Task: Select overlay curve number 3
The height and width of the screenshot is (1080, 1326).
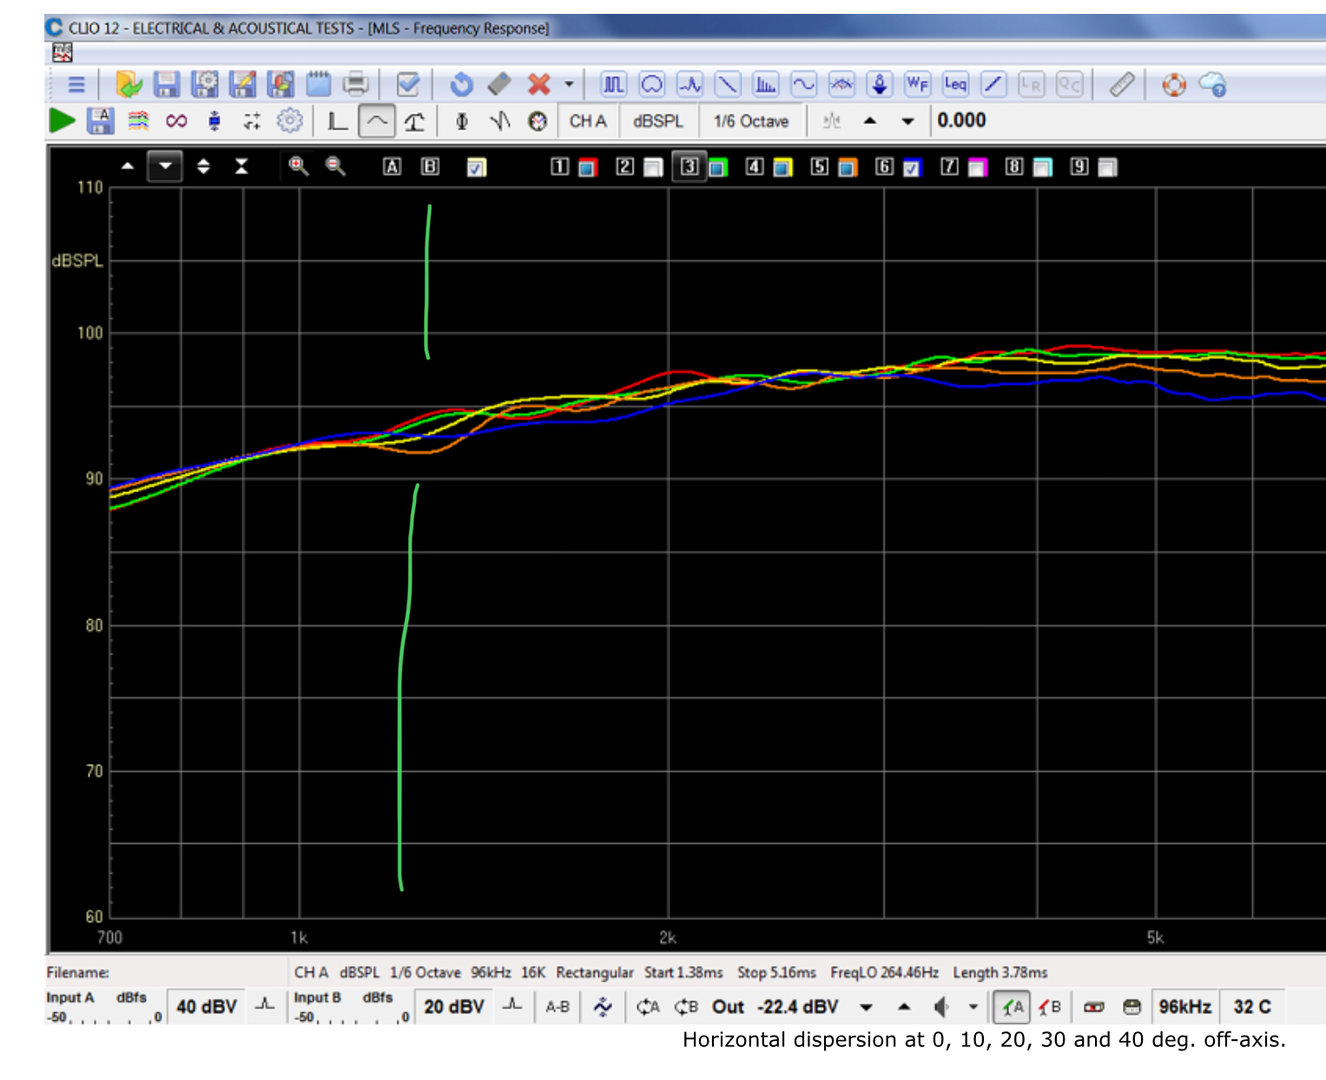Action: 689,167
